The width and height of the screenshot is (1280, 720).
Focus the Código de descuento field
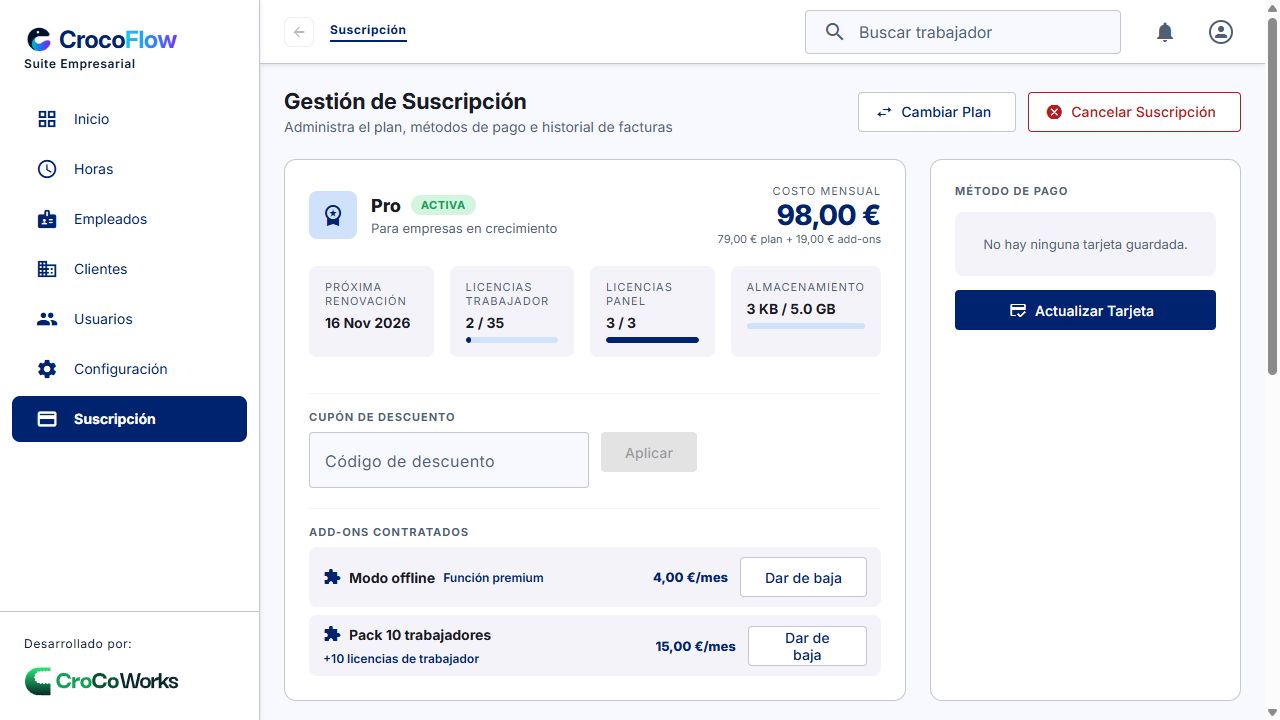click(x=449, y=460)
